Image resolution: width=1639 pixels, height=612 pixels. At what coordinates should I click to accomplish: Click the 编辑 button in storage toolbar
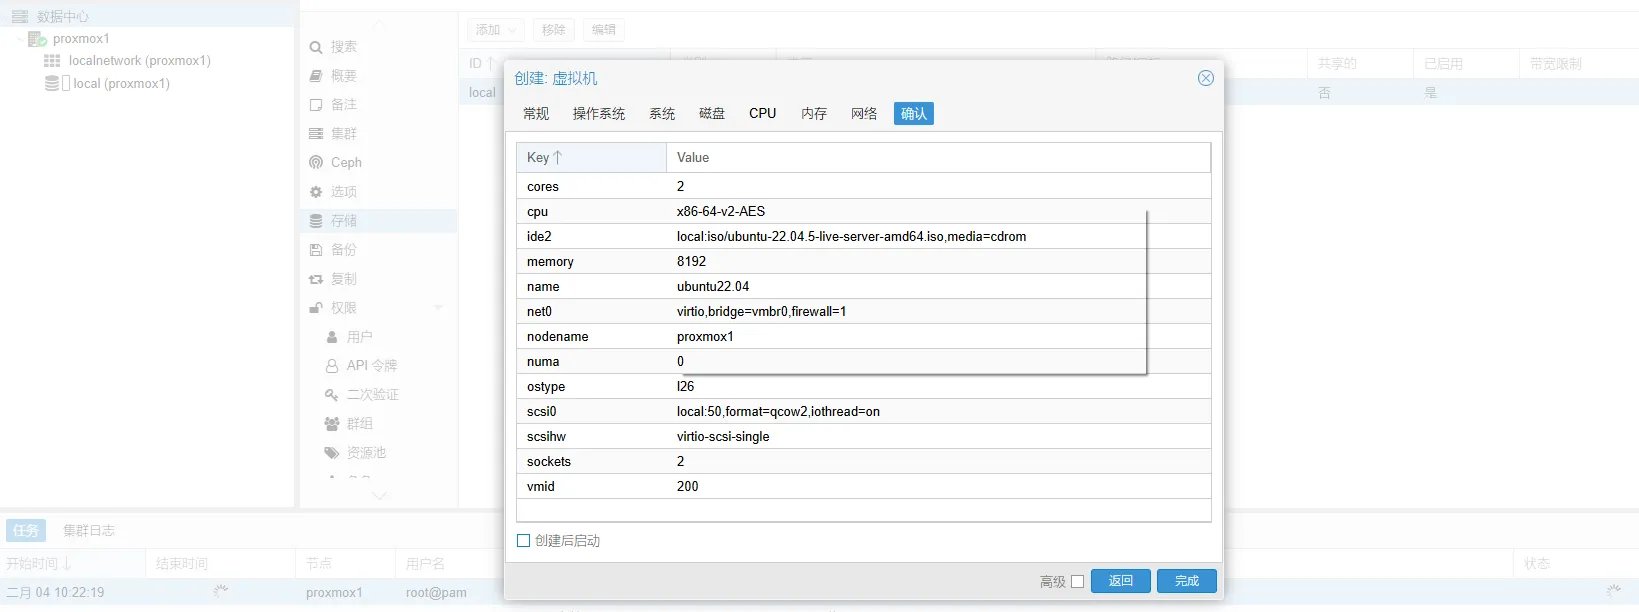[604, 30]
